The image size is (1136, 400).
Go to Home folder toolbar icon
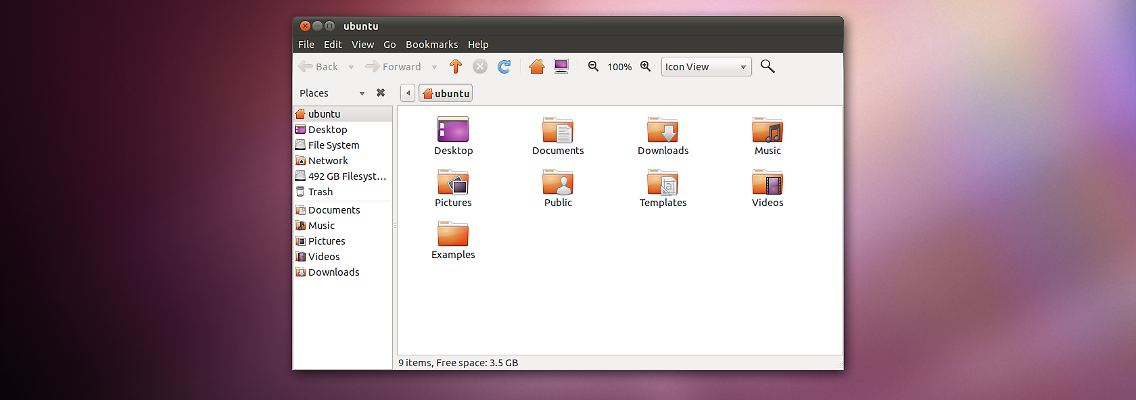pos(536,67)
